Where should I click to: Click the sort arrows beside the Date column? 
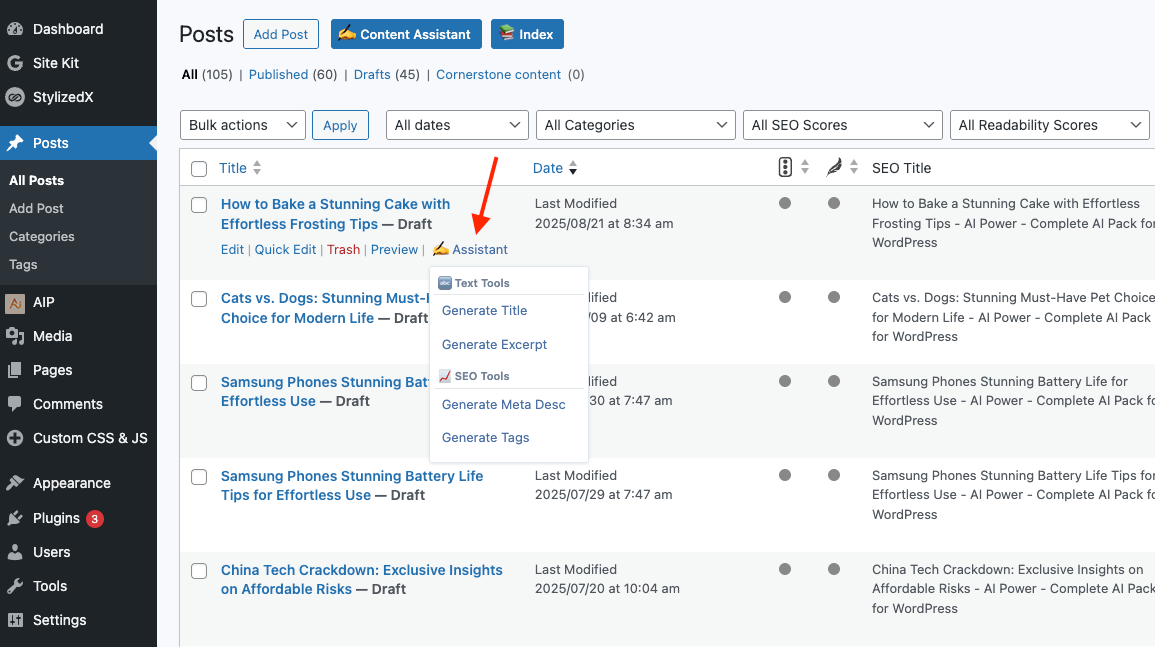tap(573, 168)
